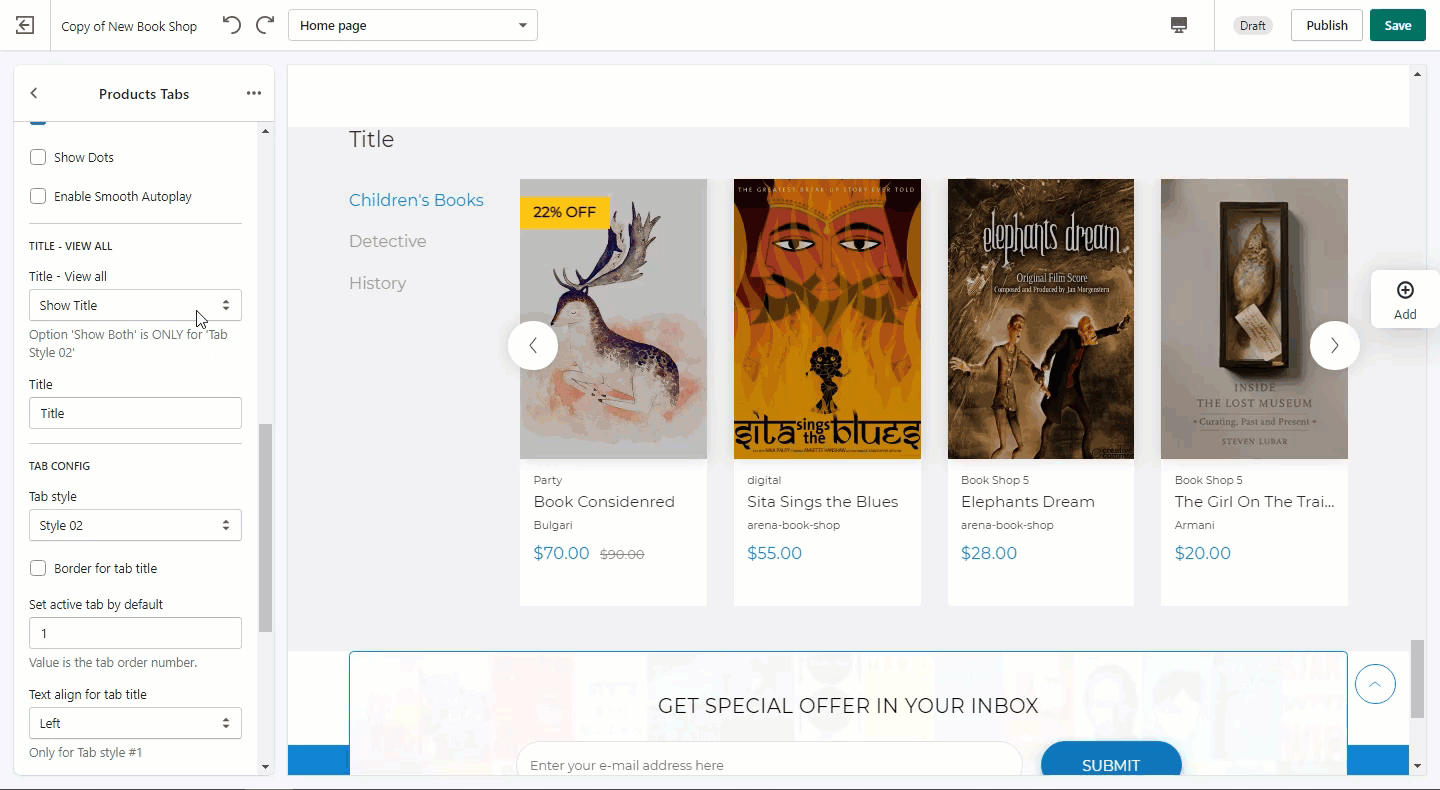This screenshot has width=1440, height=790.
Task: Click the $28.00 price
Action: (989, 553)
